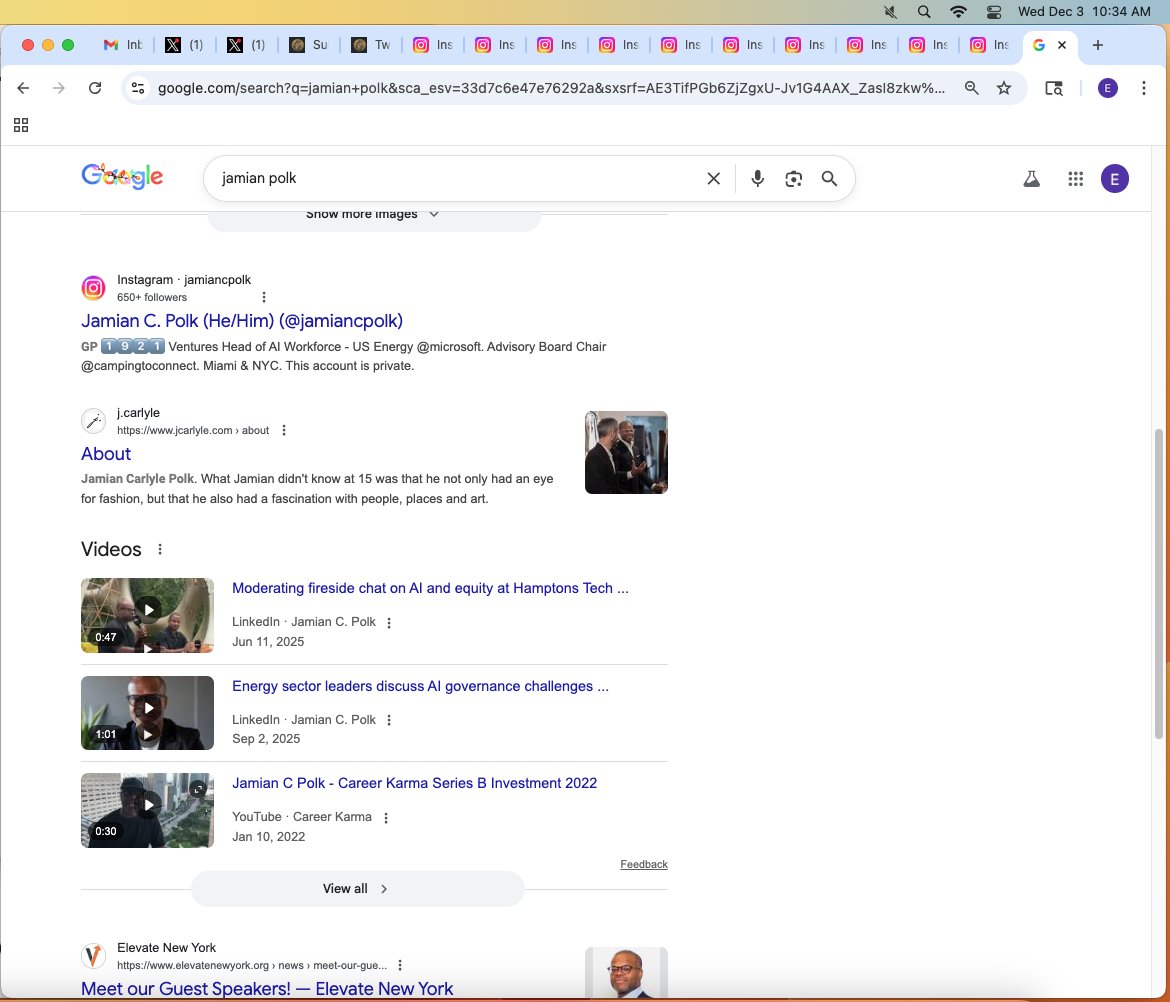This screenshot has height=1002, width=1170.
Task: Open macOS date and time clock
Action: (1084, 11)
